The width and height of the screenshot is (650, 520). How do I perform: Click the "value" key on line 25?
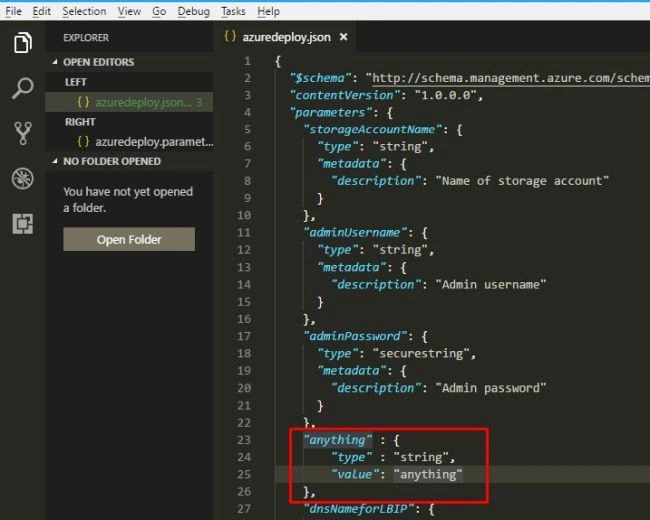(355, 474)
